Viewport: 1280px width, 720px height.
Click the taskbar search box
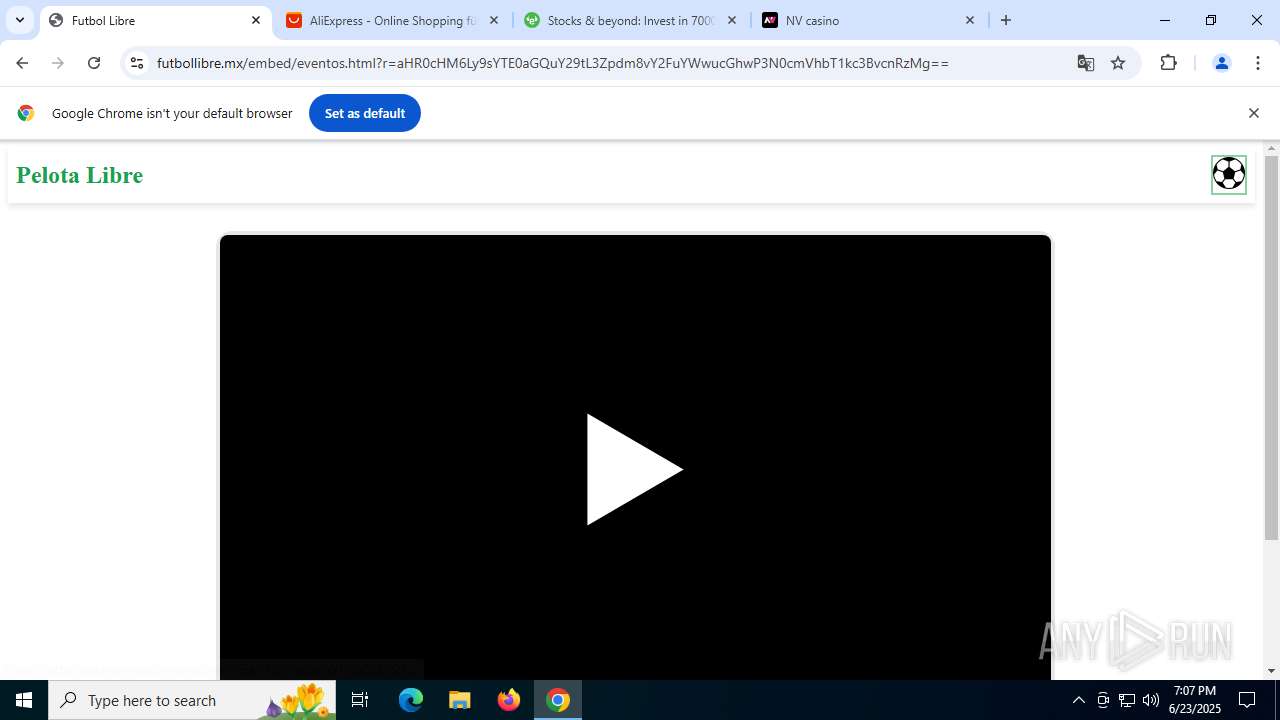[x=192, y=700]
